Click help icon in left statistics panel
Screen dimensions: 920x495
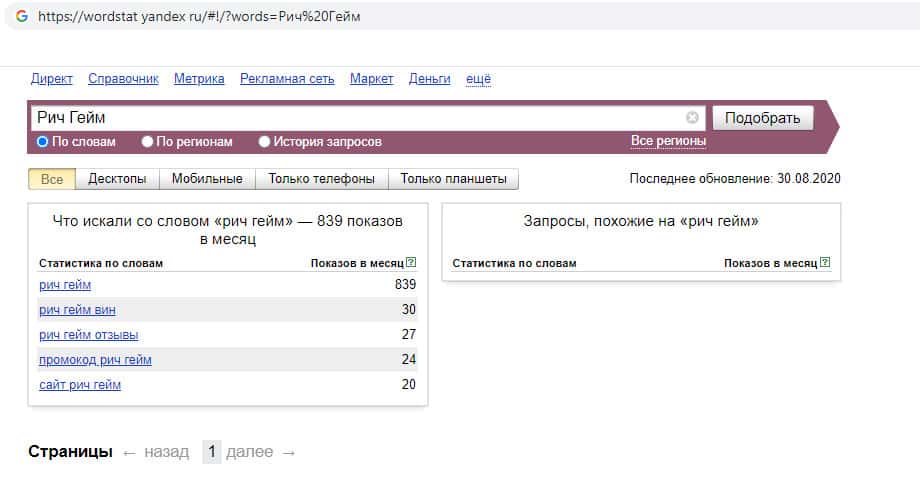tap(411, 263)
